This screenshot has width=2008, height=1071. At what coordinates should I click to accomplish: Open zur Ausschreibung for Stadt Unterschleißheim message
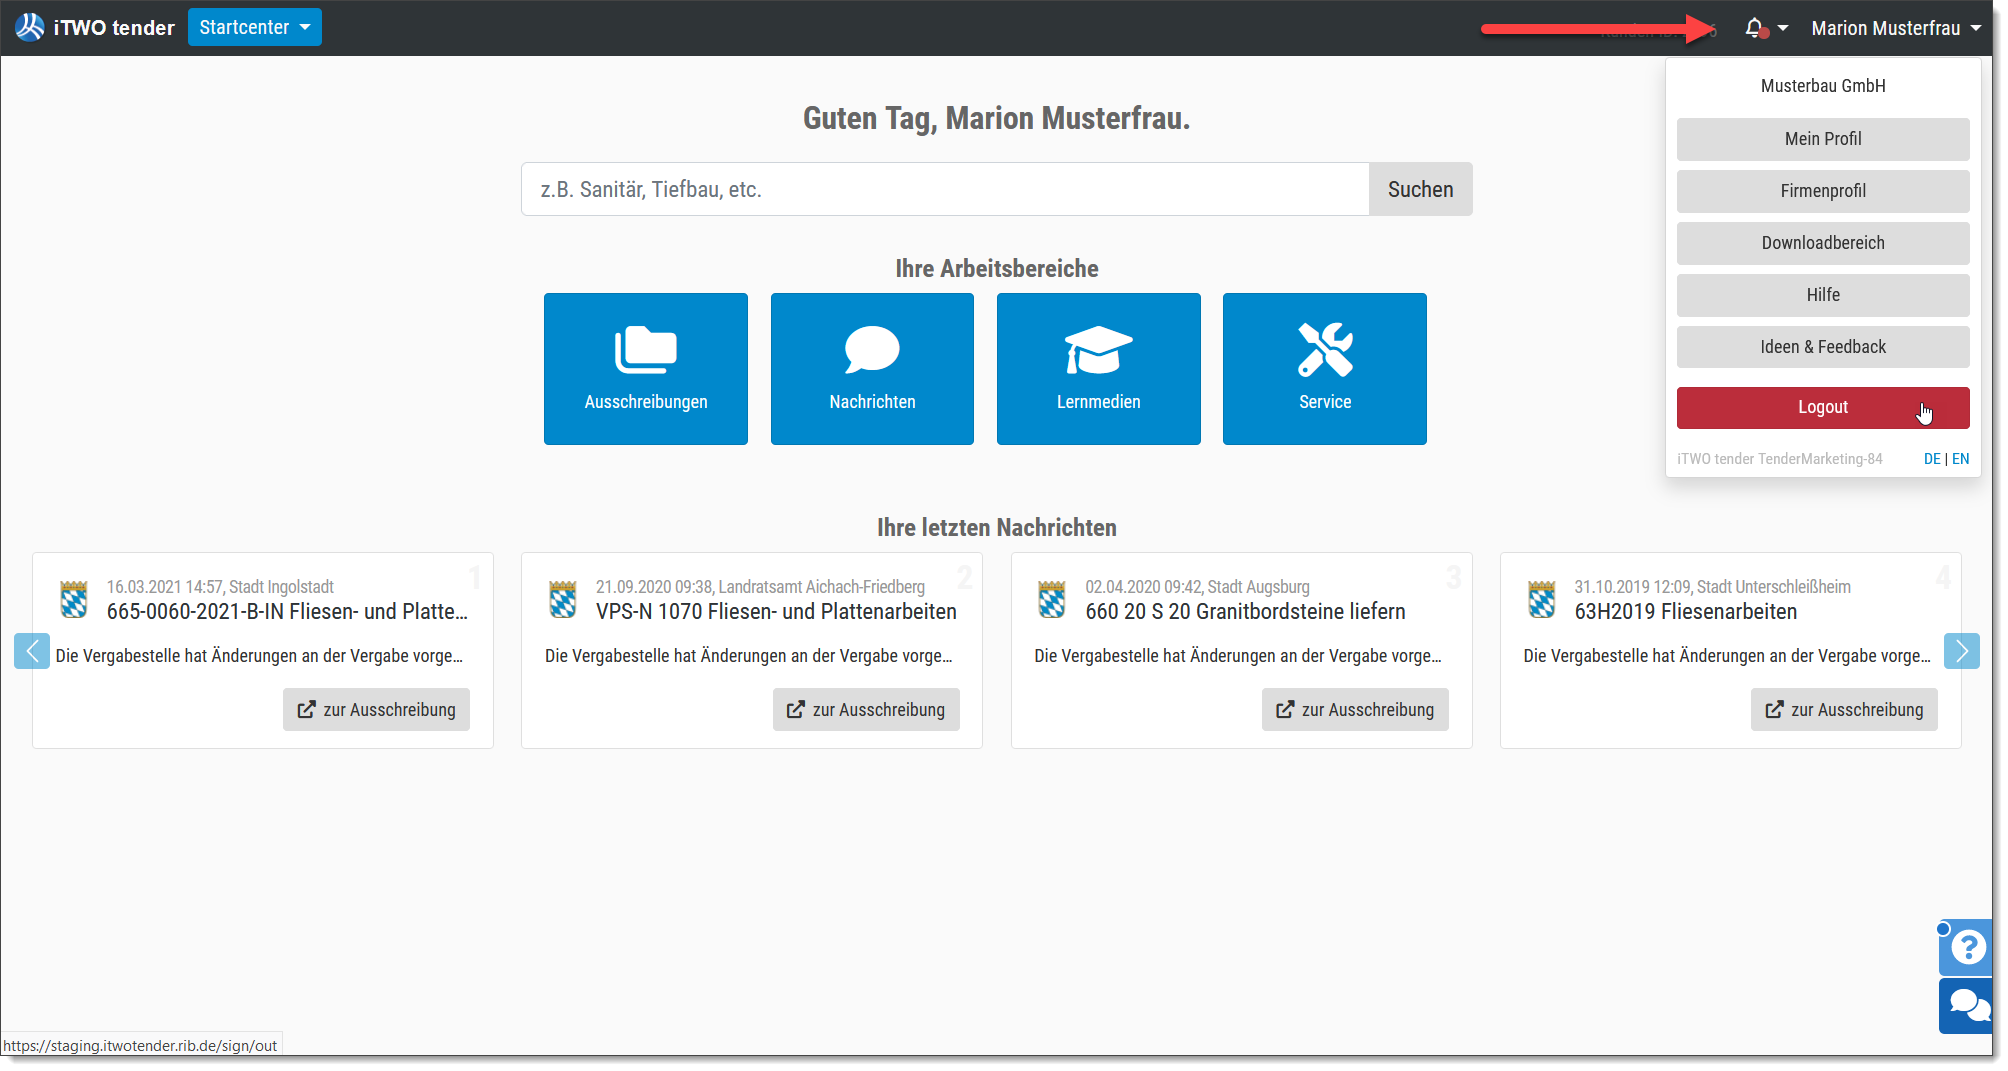[1844, 709]
